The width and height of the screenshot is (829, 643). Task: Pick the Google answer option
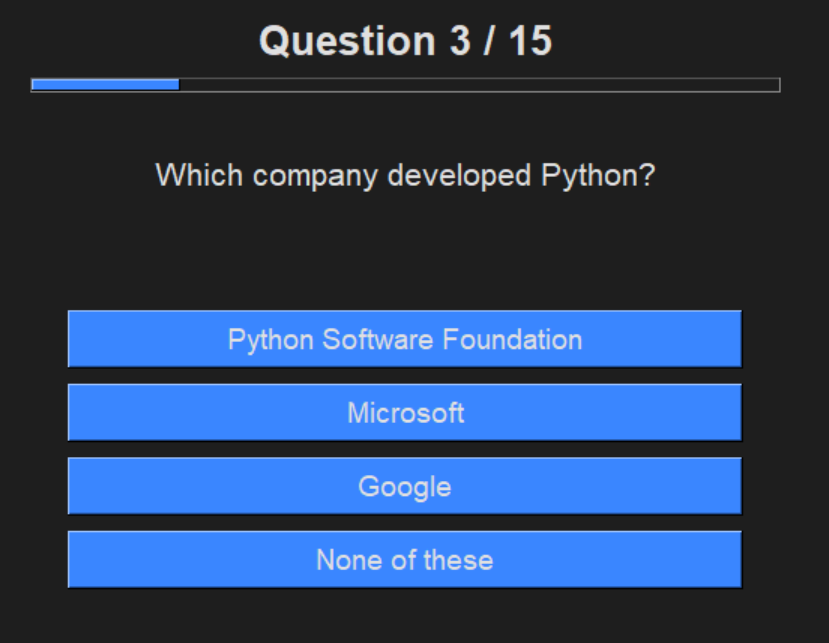404,486
